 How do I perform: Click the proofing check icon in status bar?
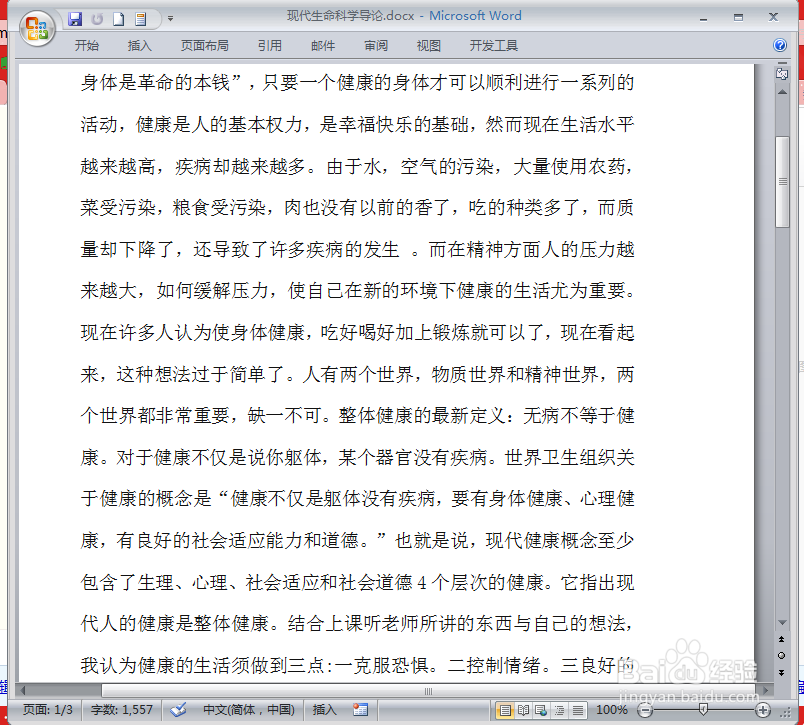point(178,710)
